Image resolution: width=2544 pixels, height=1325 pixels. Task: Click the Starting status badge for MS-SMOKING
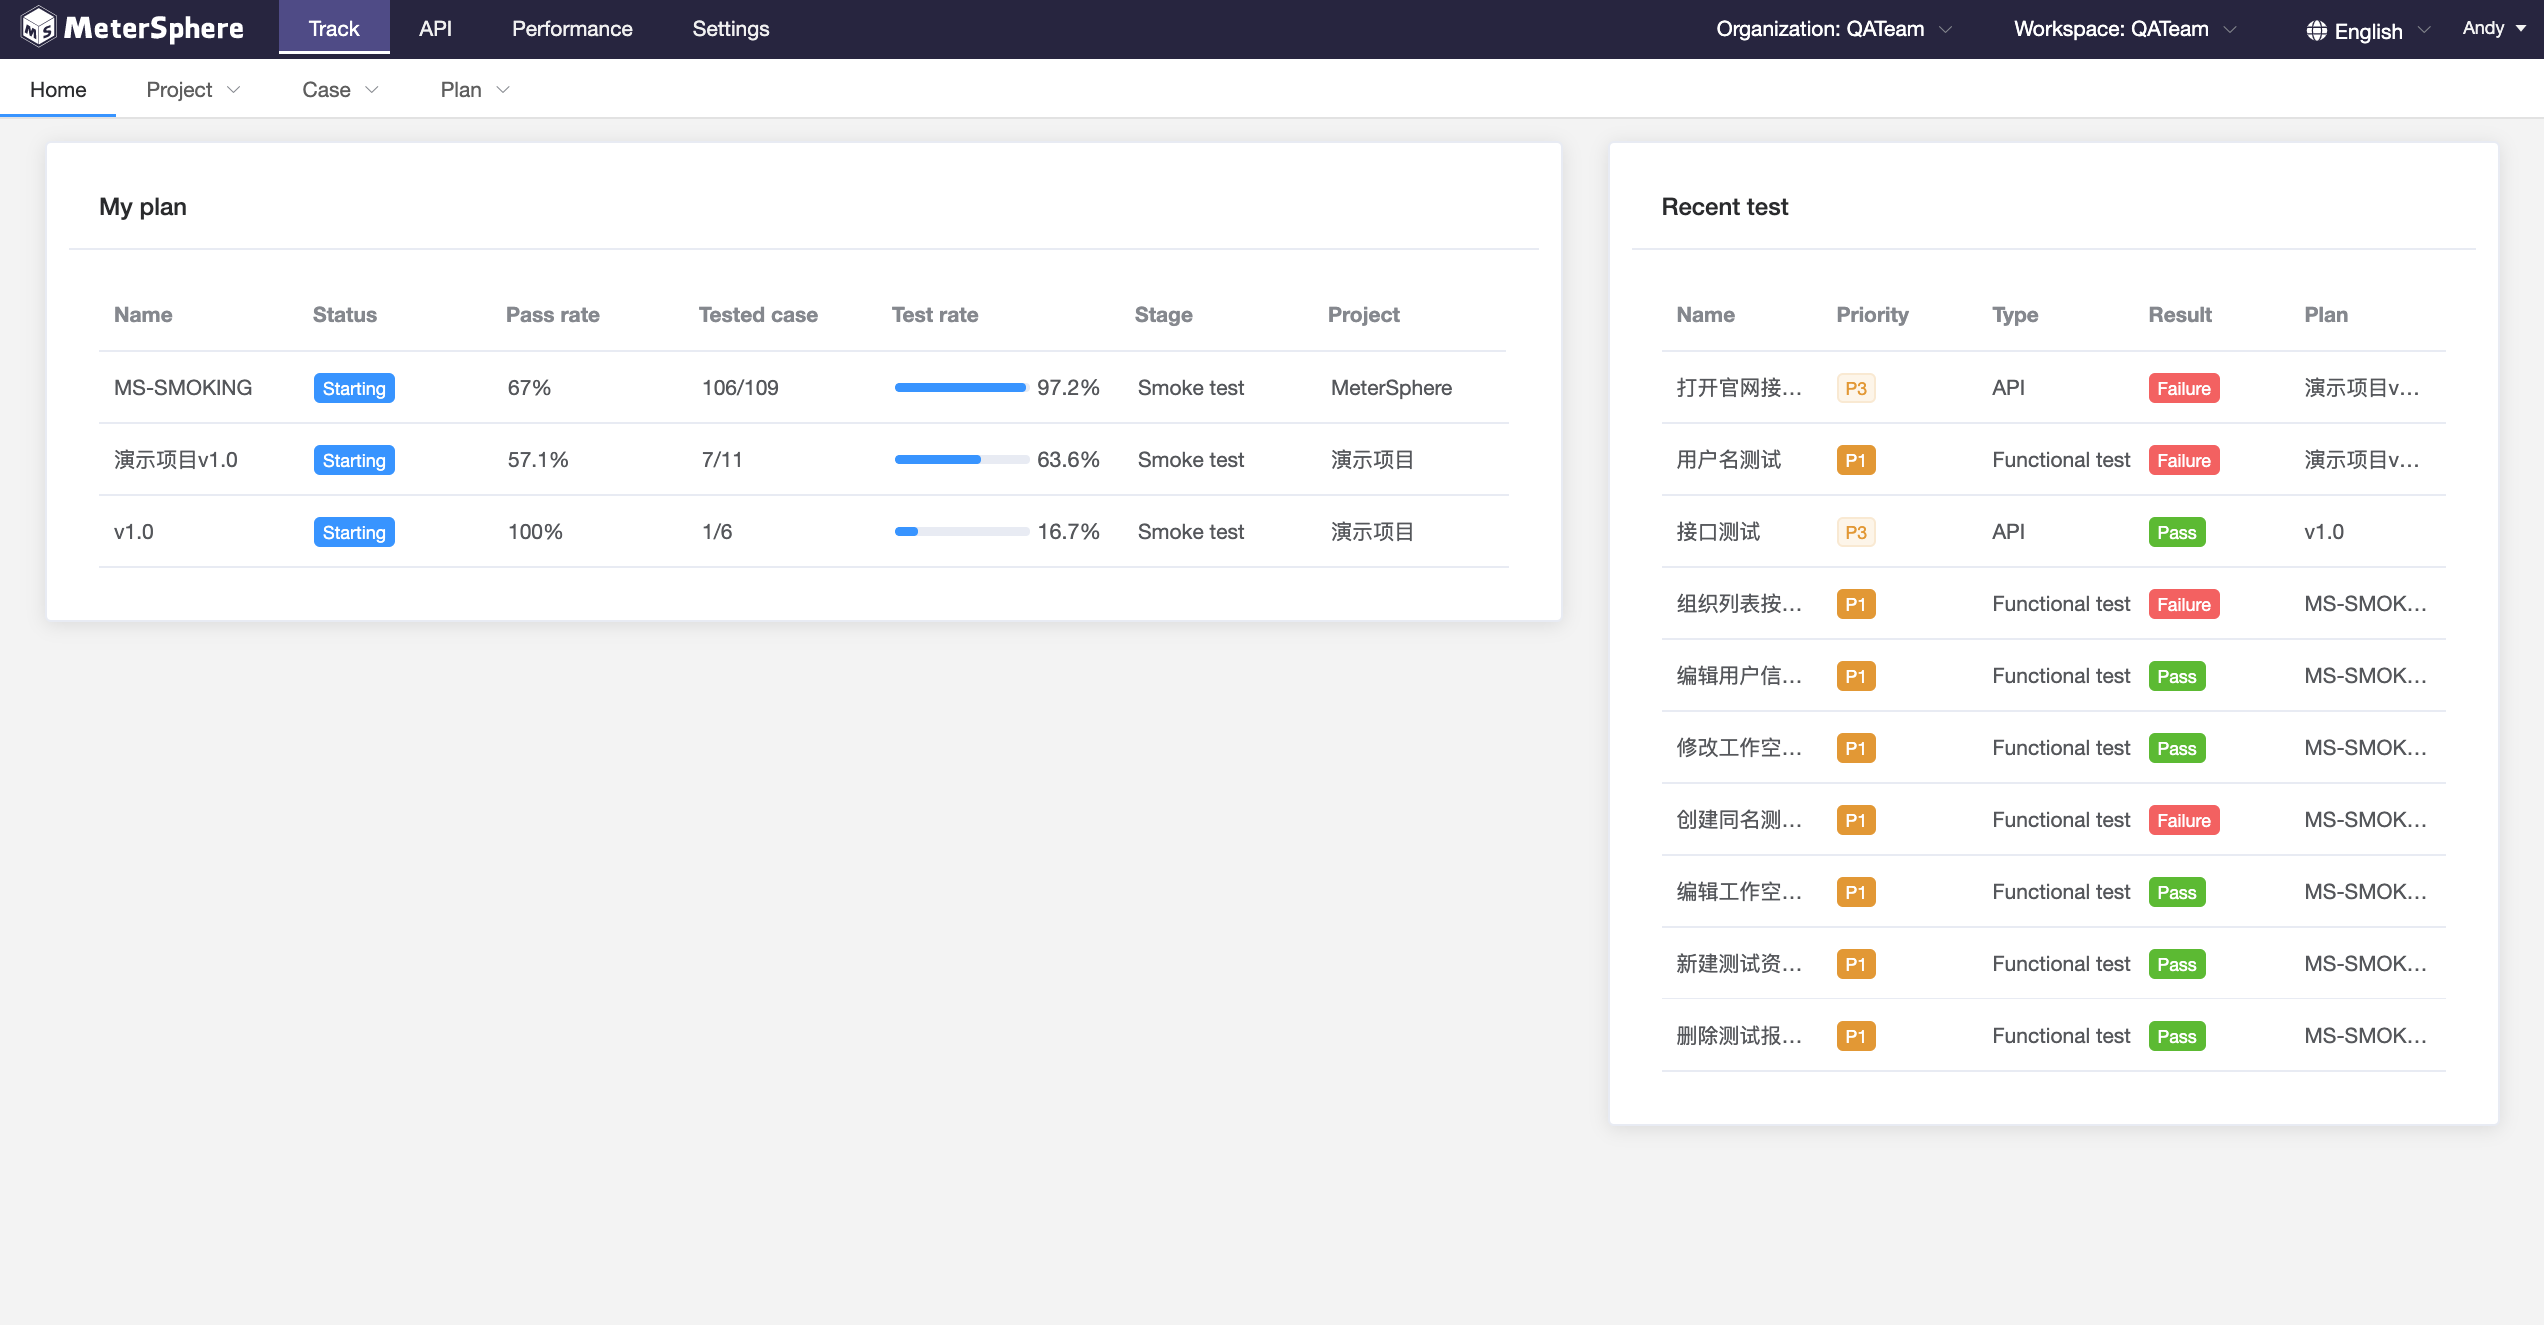pyautogui.click(x=353, y=388)
